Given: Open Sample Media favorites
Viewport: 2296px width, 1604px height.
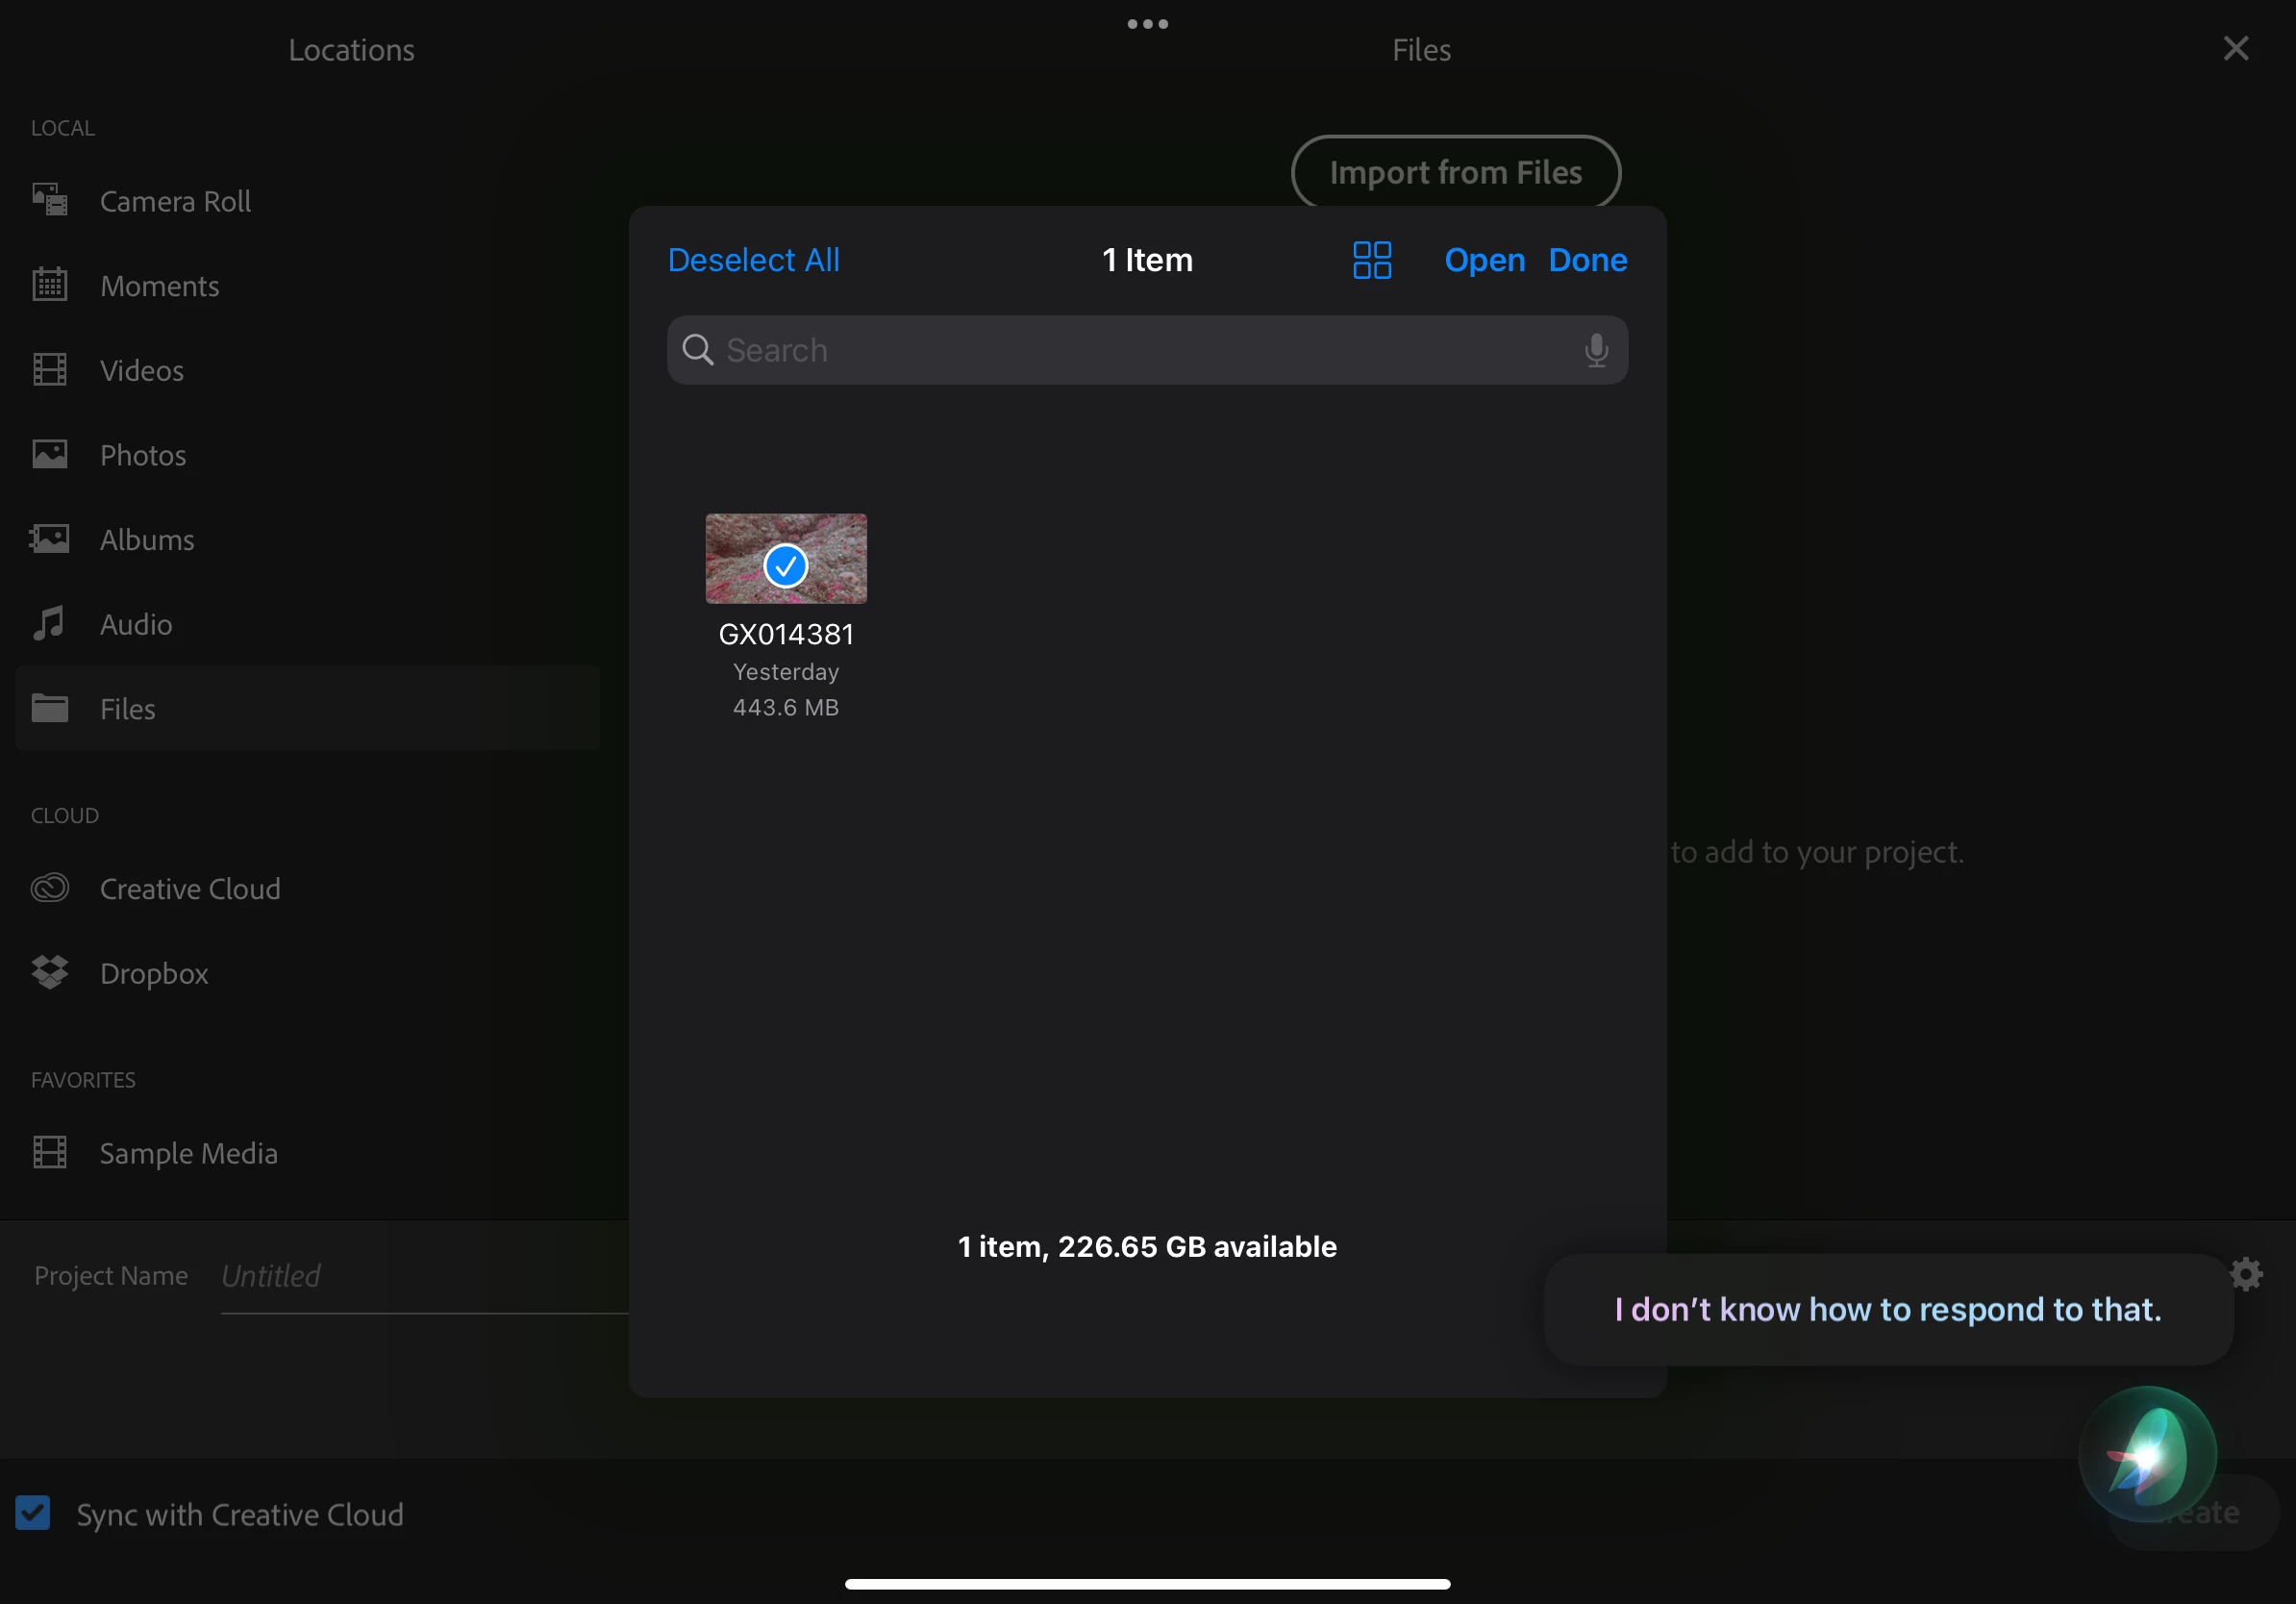Looking at the screenshot, I should click(188, 1153).
